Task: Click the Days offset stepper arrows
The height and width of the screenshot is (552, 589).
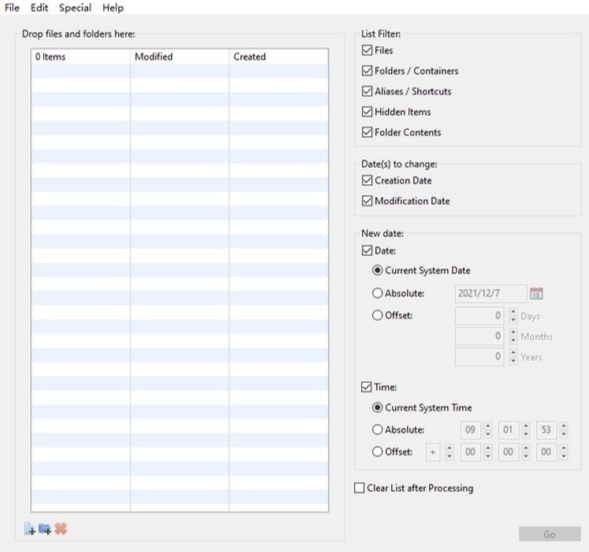Action: tap(513, 315)
